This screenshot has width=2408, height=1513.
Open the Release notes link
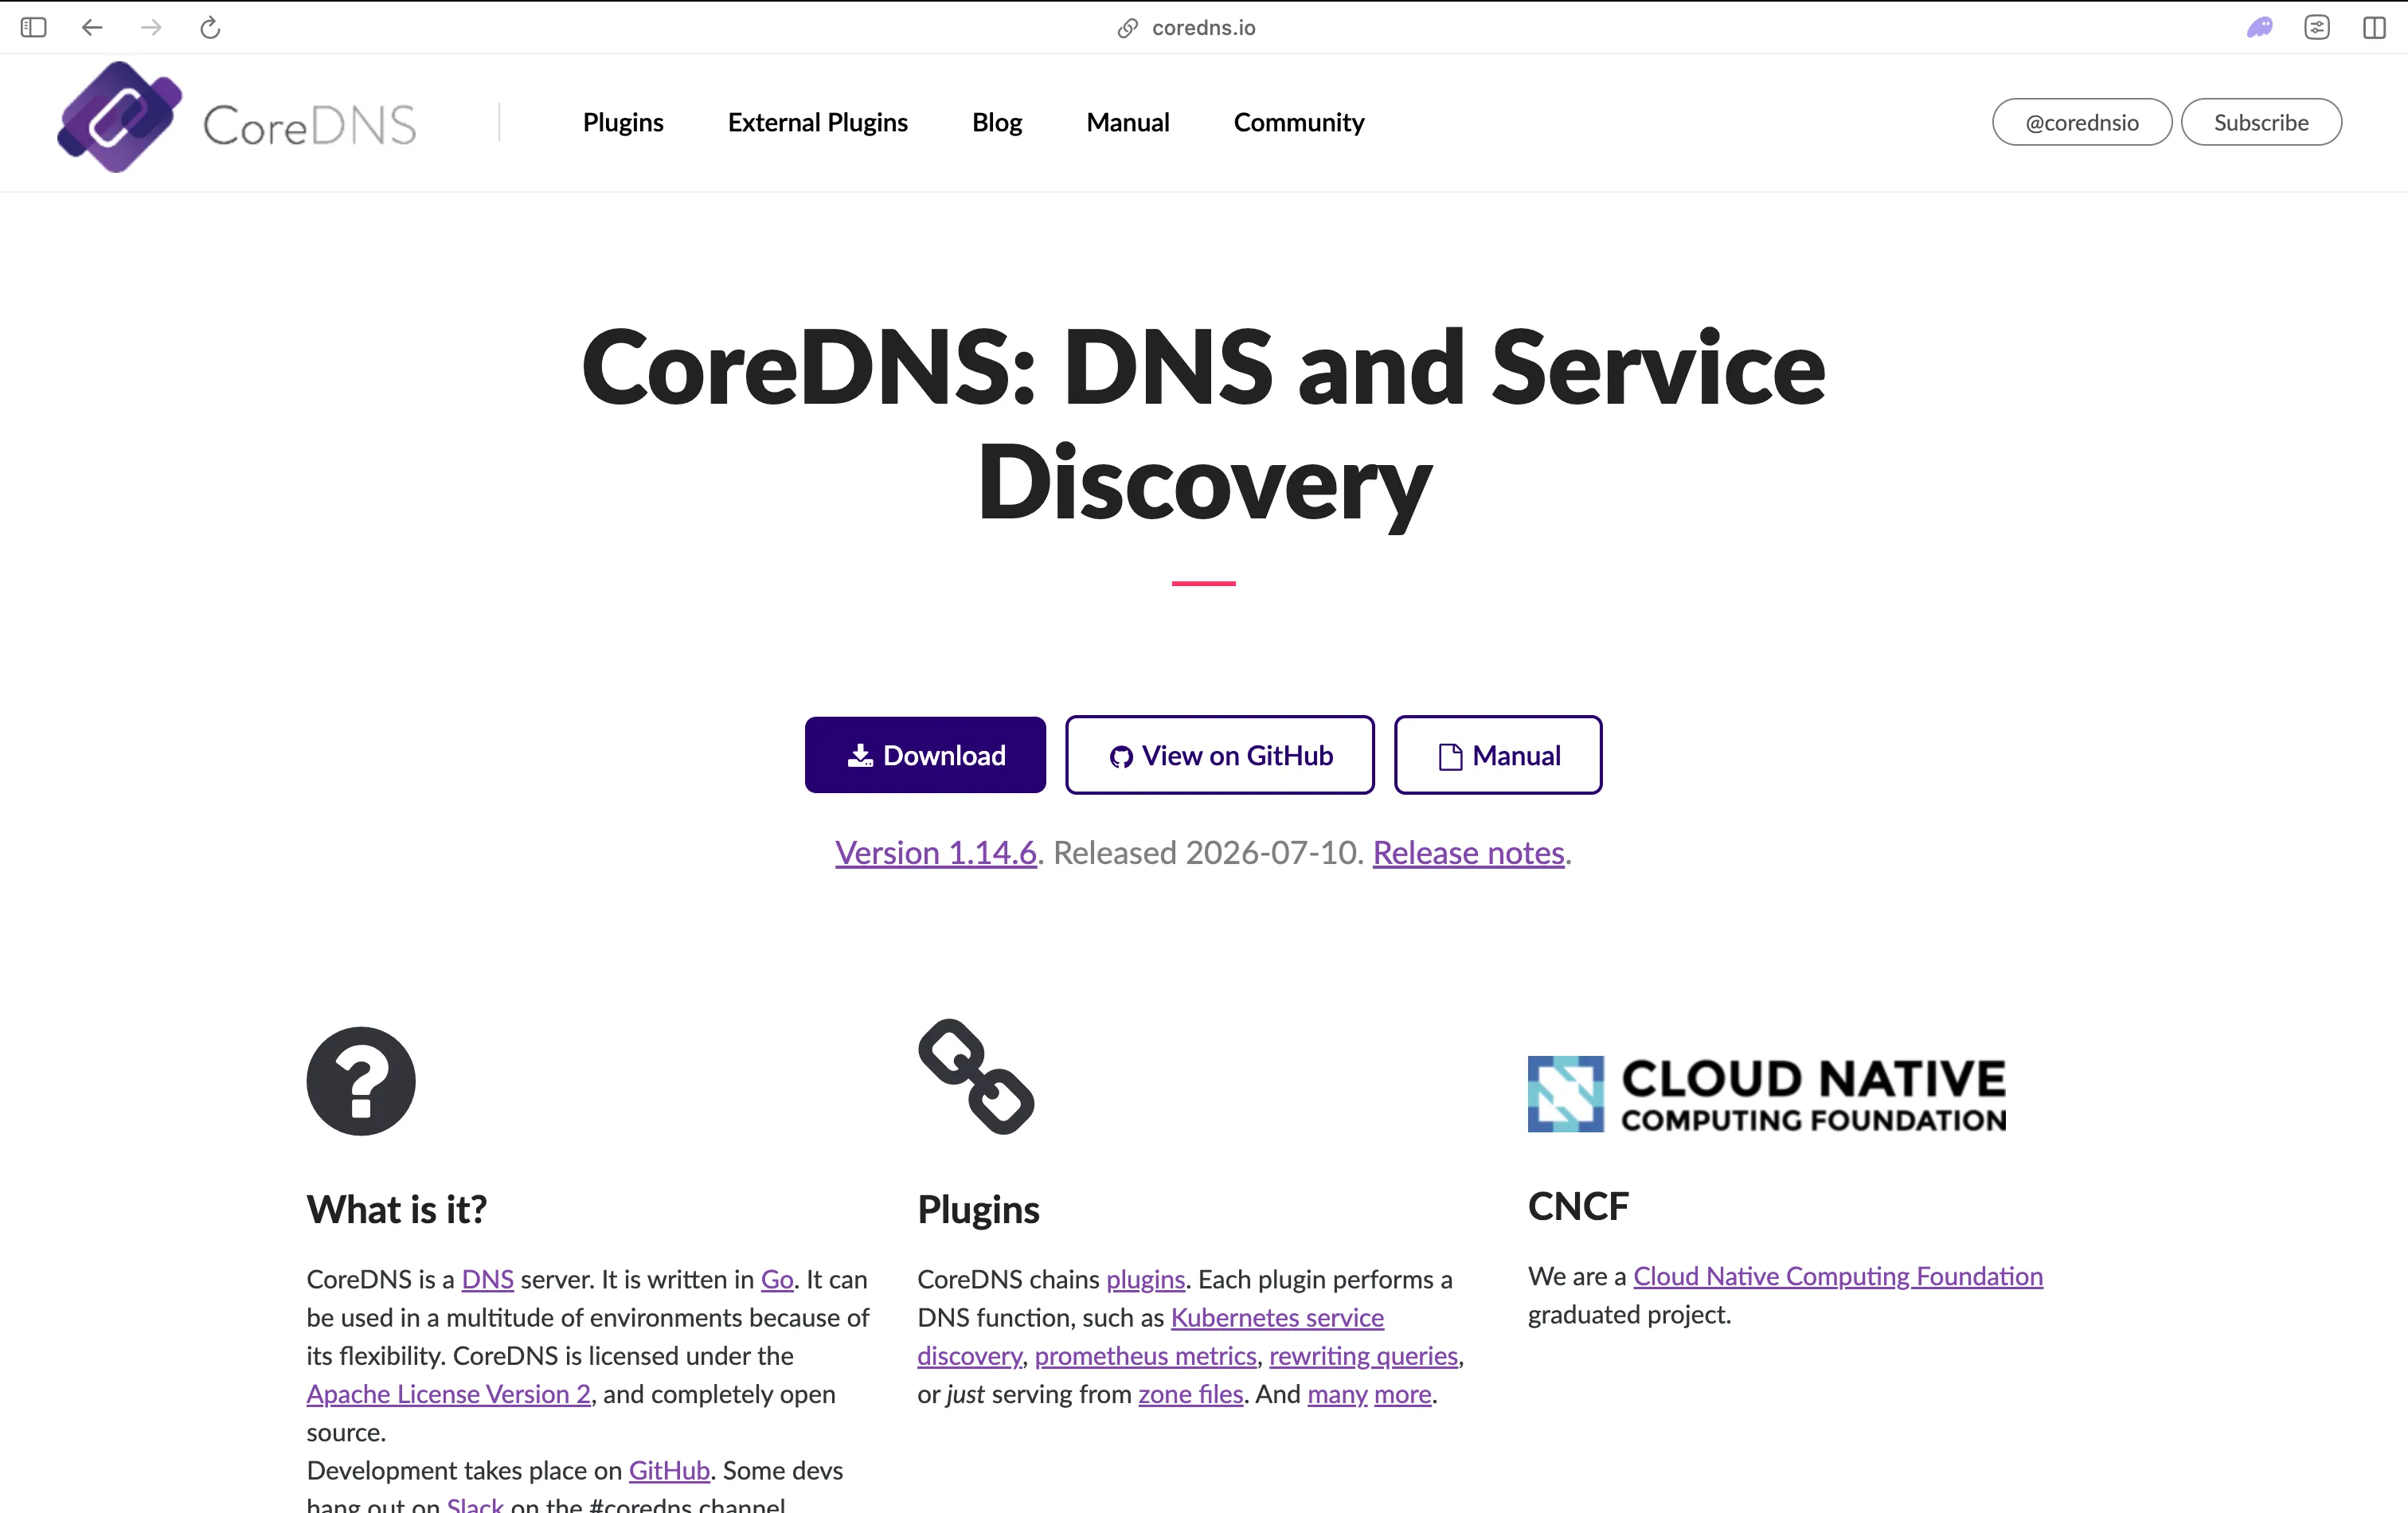(x=1468, y=853)
